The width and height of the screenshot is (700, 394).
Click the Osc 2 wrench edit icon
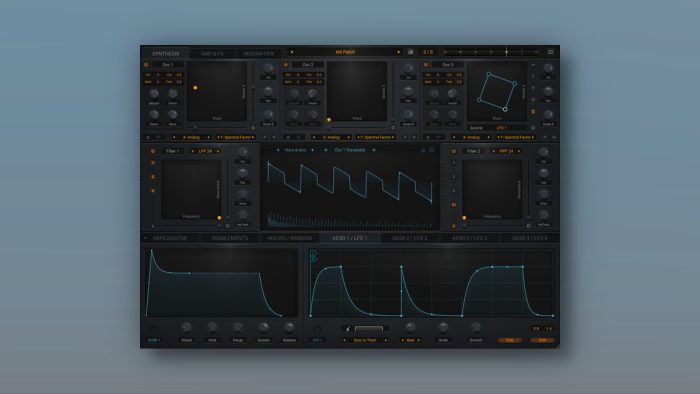pyautogui.click(x=405, y=137)
